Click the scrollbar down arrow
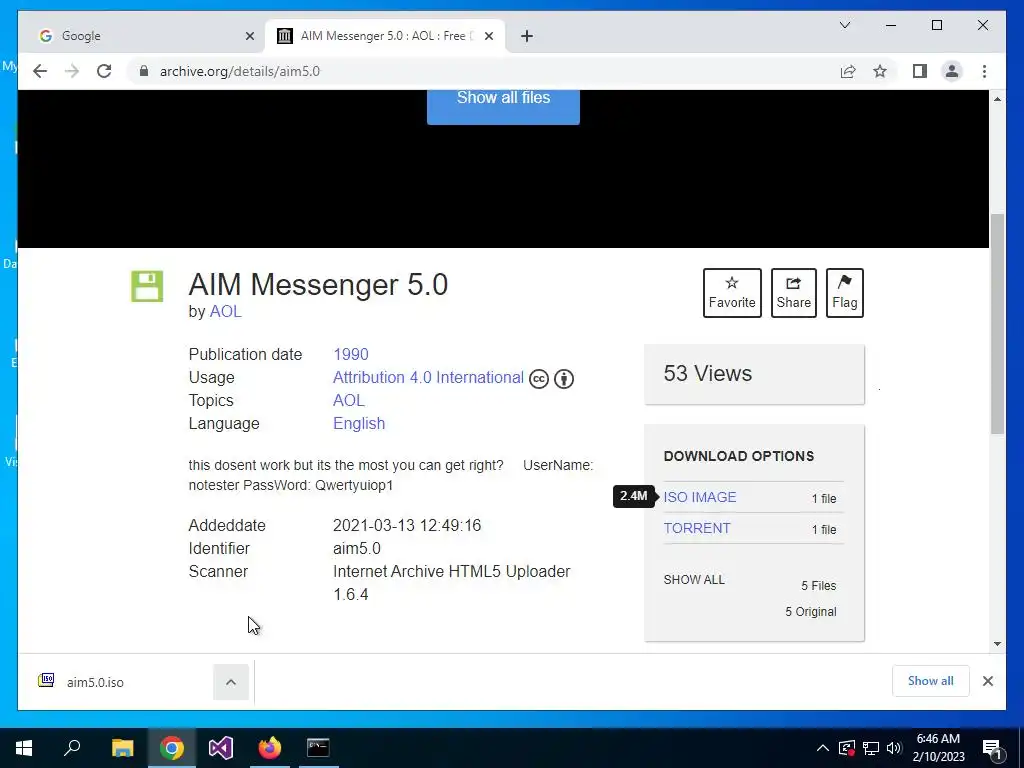The image size is (1024, 768). click(997, 644)
